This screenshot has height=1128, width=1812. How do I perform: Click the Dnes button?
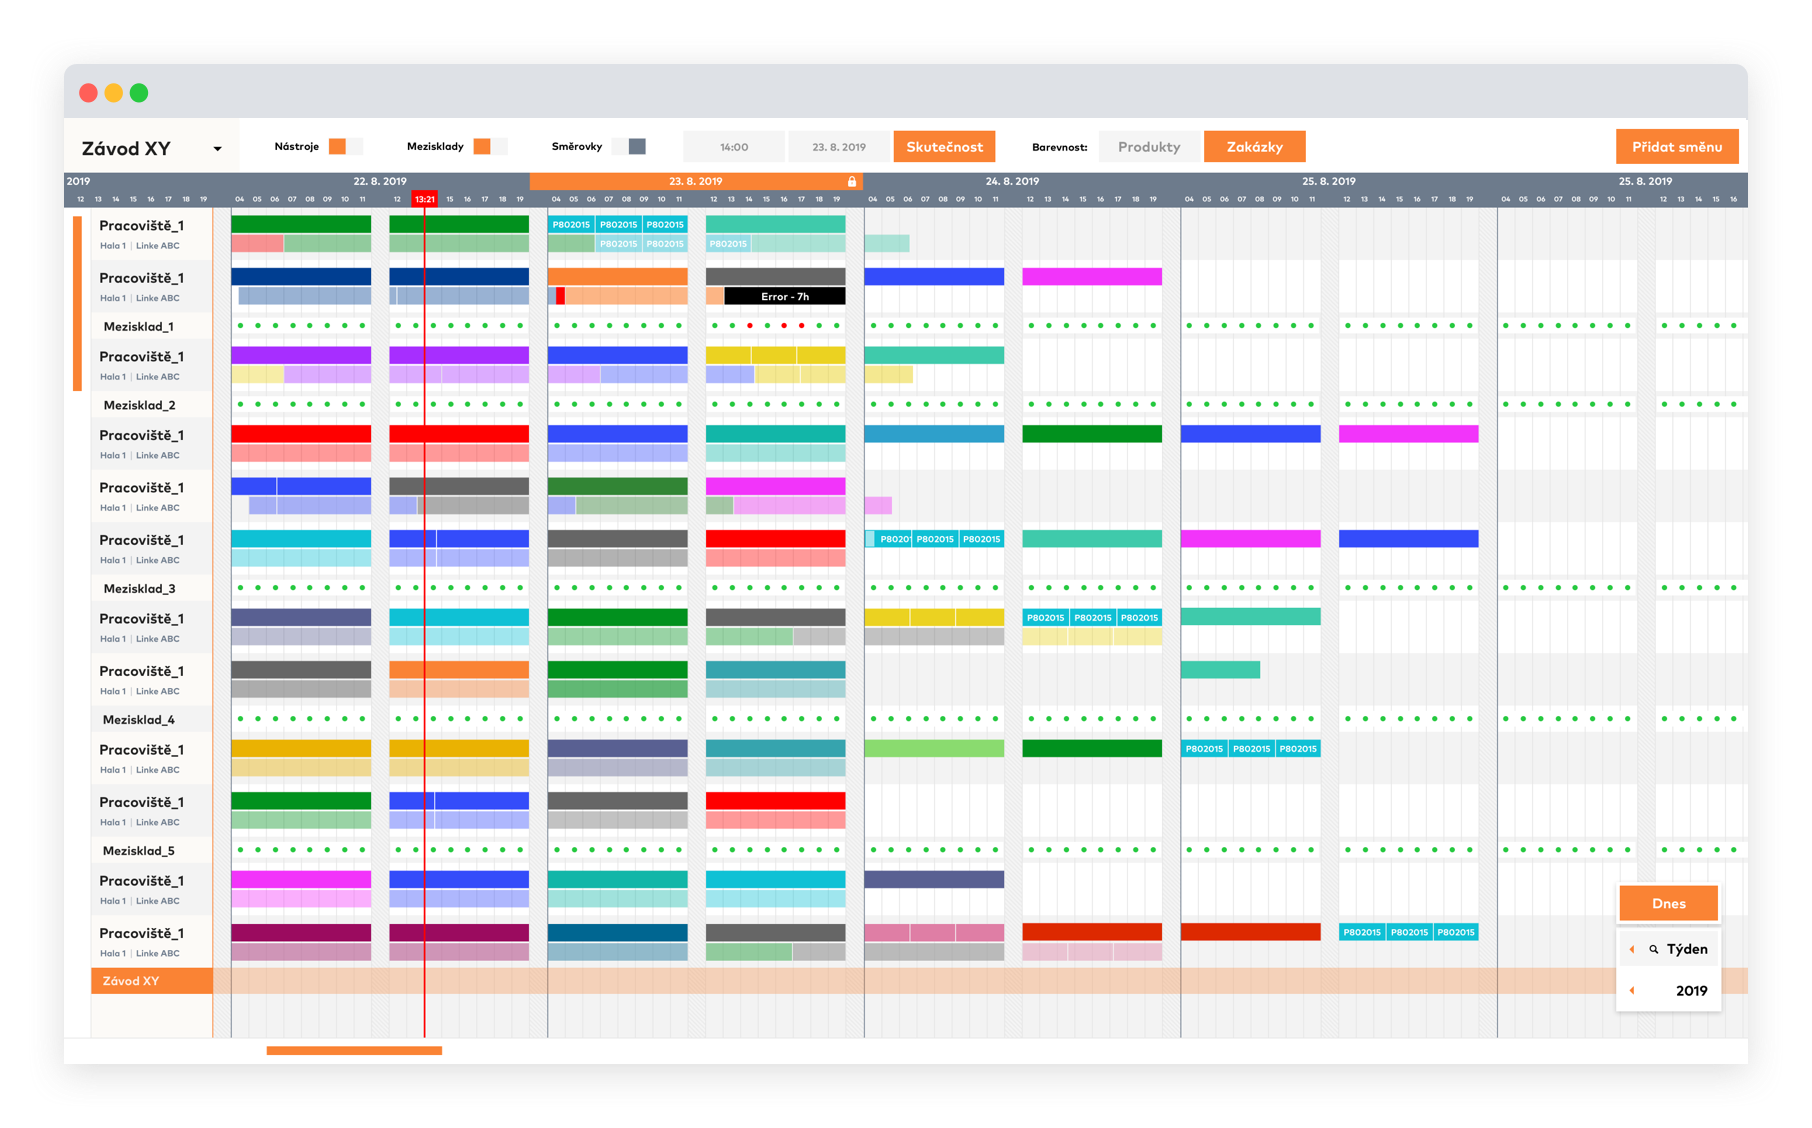click(1668, 903)
